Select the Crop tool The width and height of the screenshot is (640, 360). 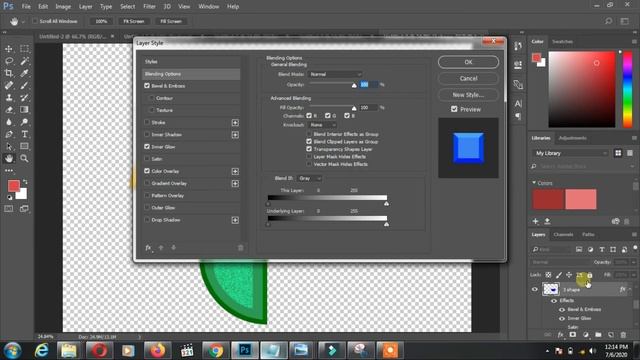9,73
